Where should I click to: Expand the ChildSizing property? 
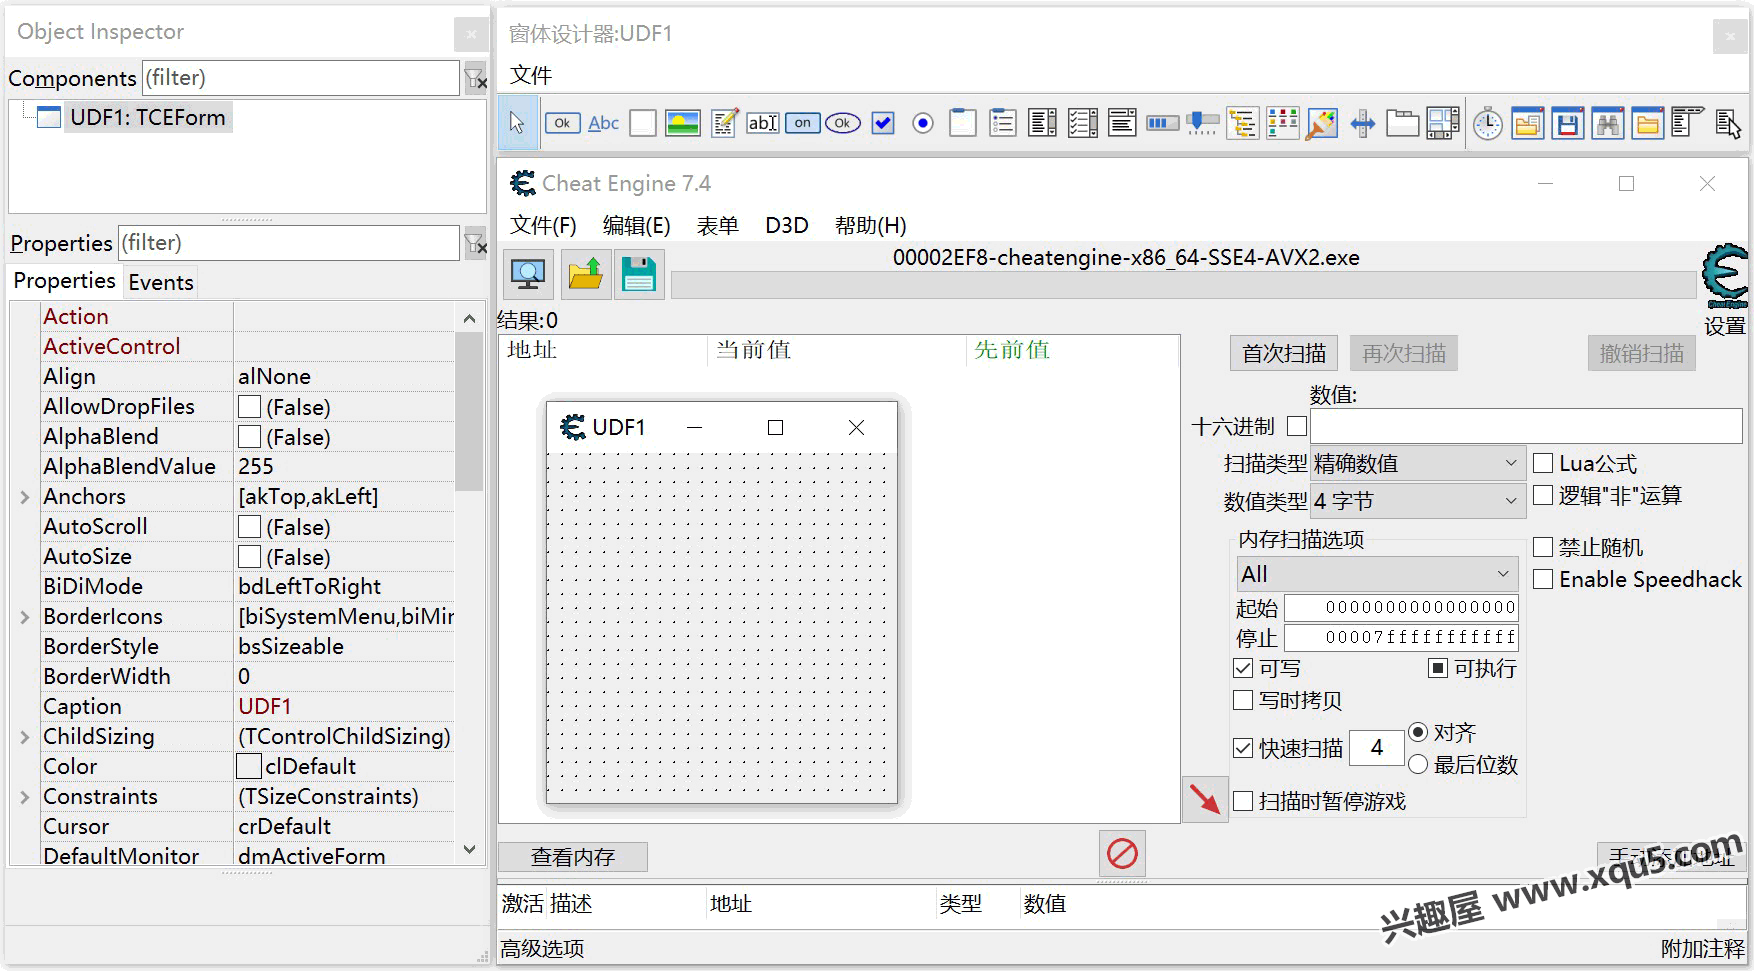pyautogui.click(x=25, y=737)
